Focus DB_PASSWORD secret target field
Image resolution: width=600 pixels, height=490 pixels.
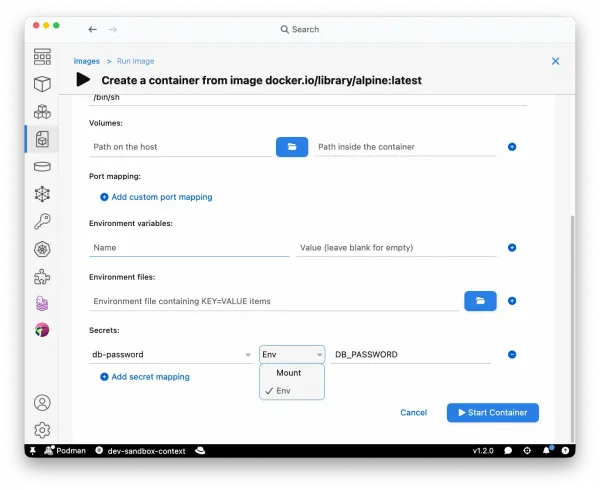tap(411, 355)
